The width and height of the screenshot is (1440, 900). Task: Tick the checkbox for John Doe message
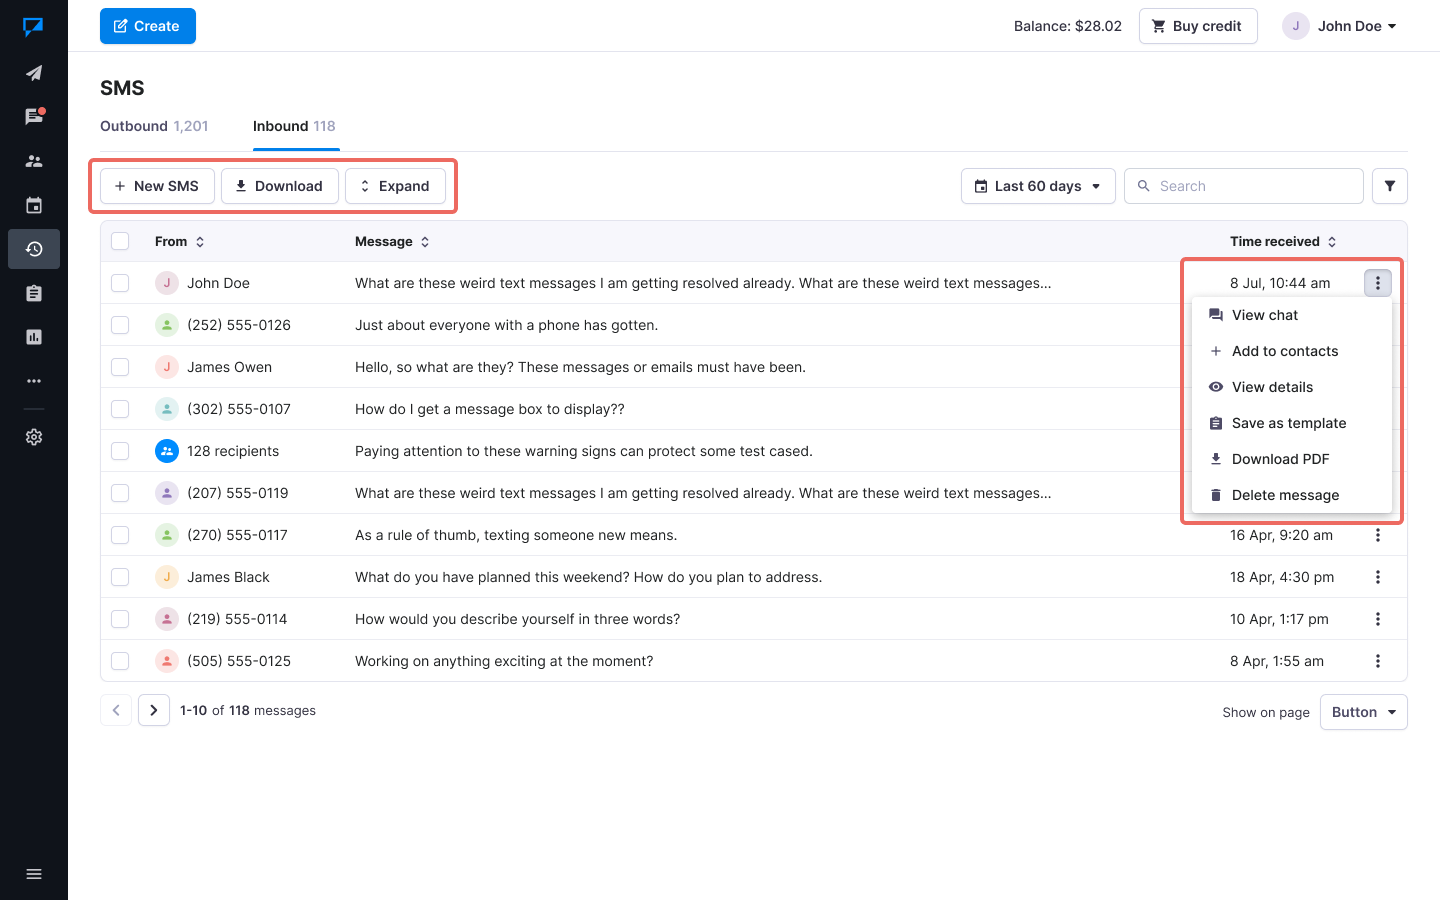pyautogui.click(x=120, y=283)
